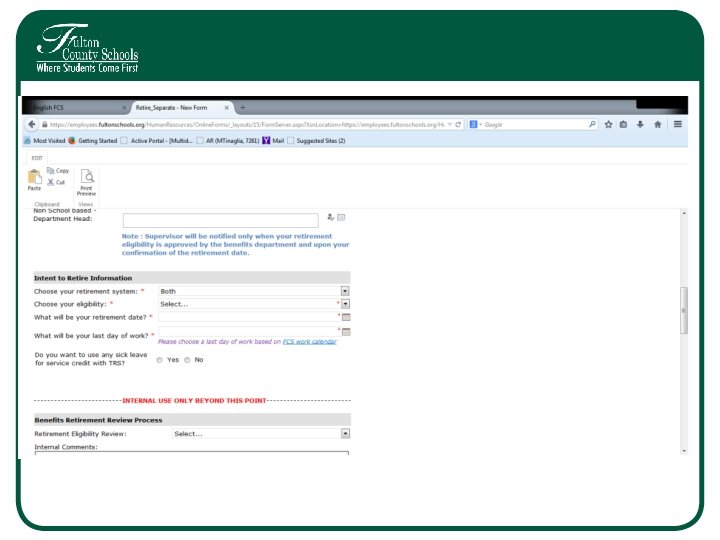
Task: Open calendar picker for last day of work
Action: 346,332
